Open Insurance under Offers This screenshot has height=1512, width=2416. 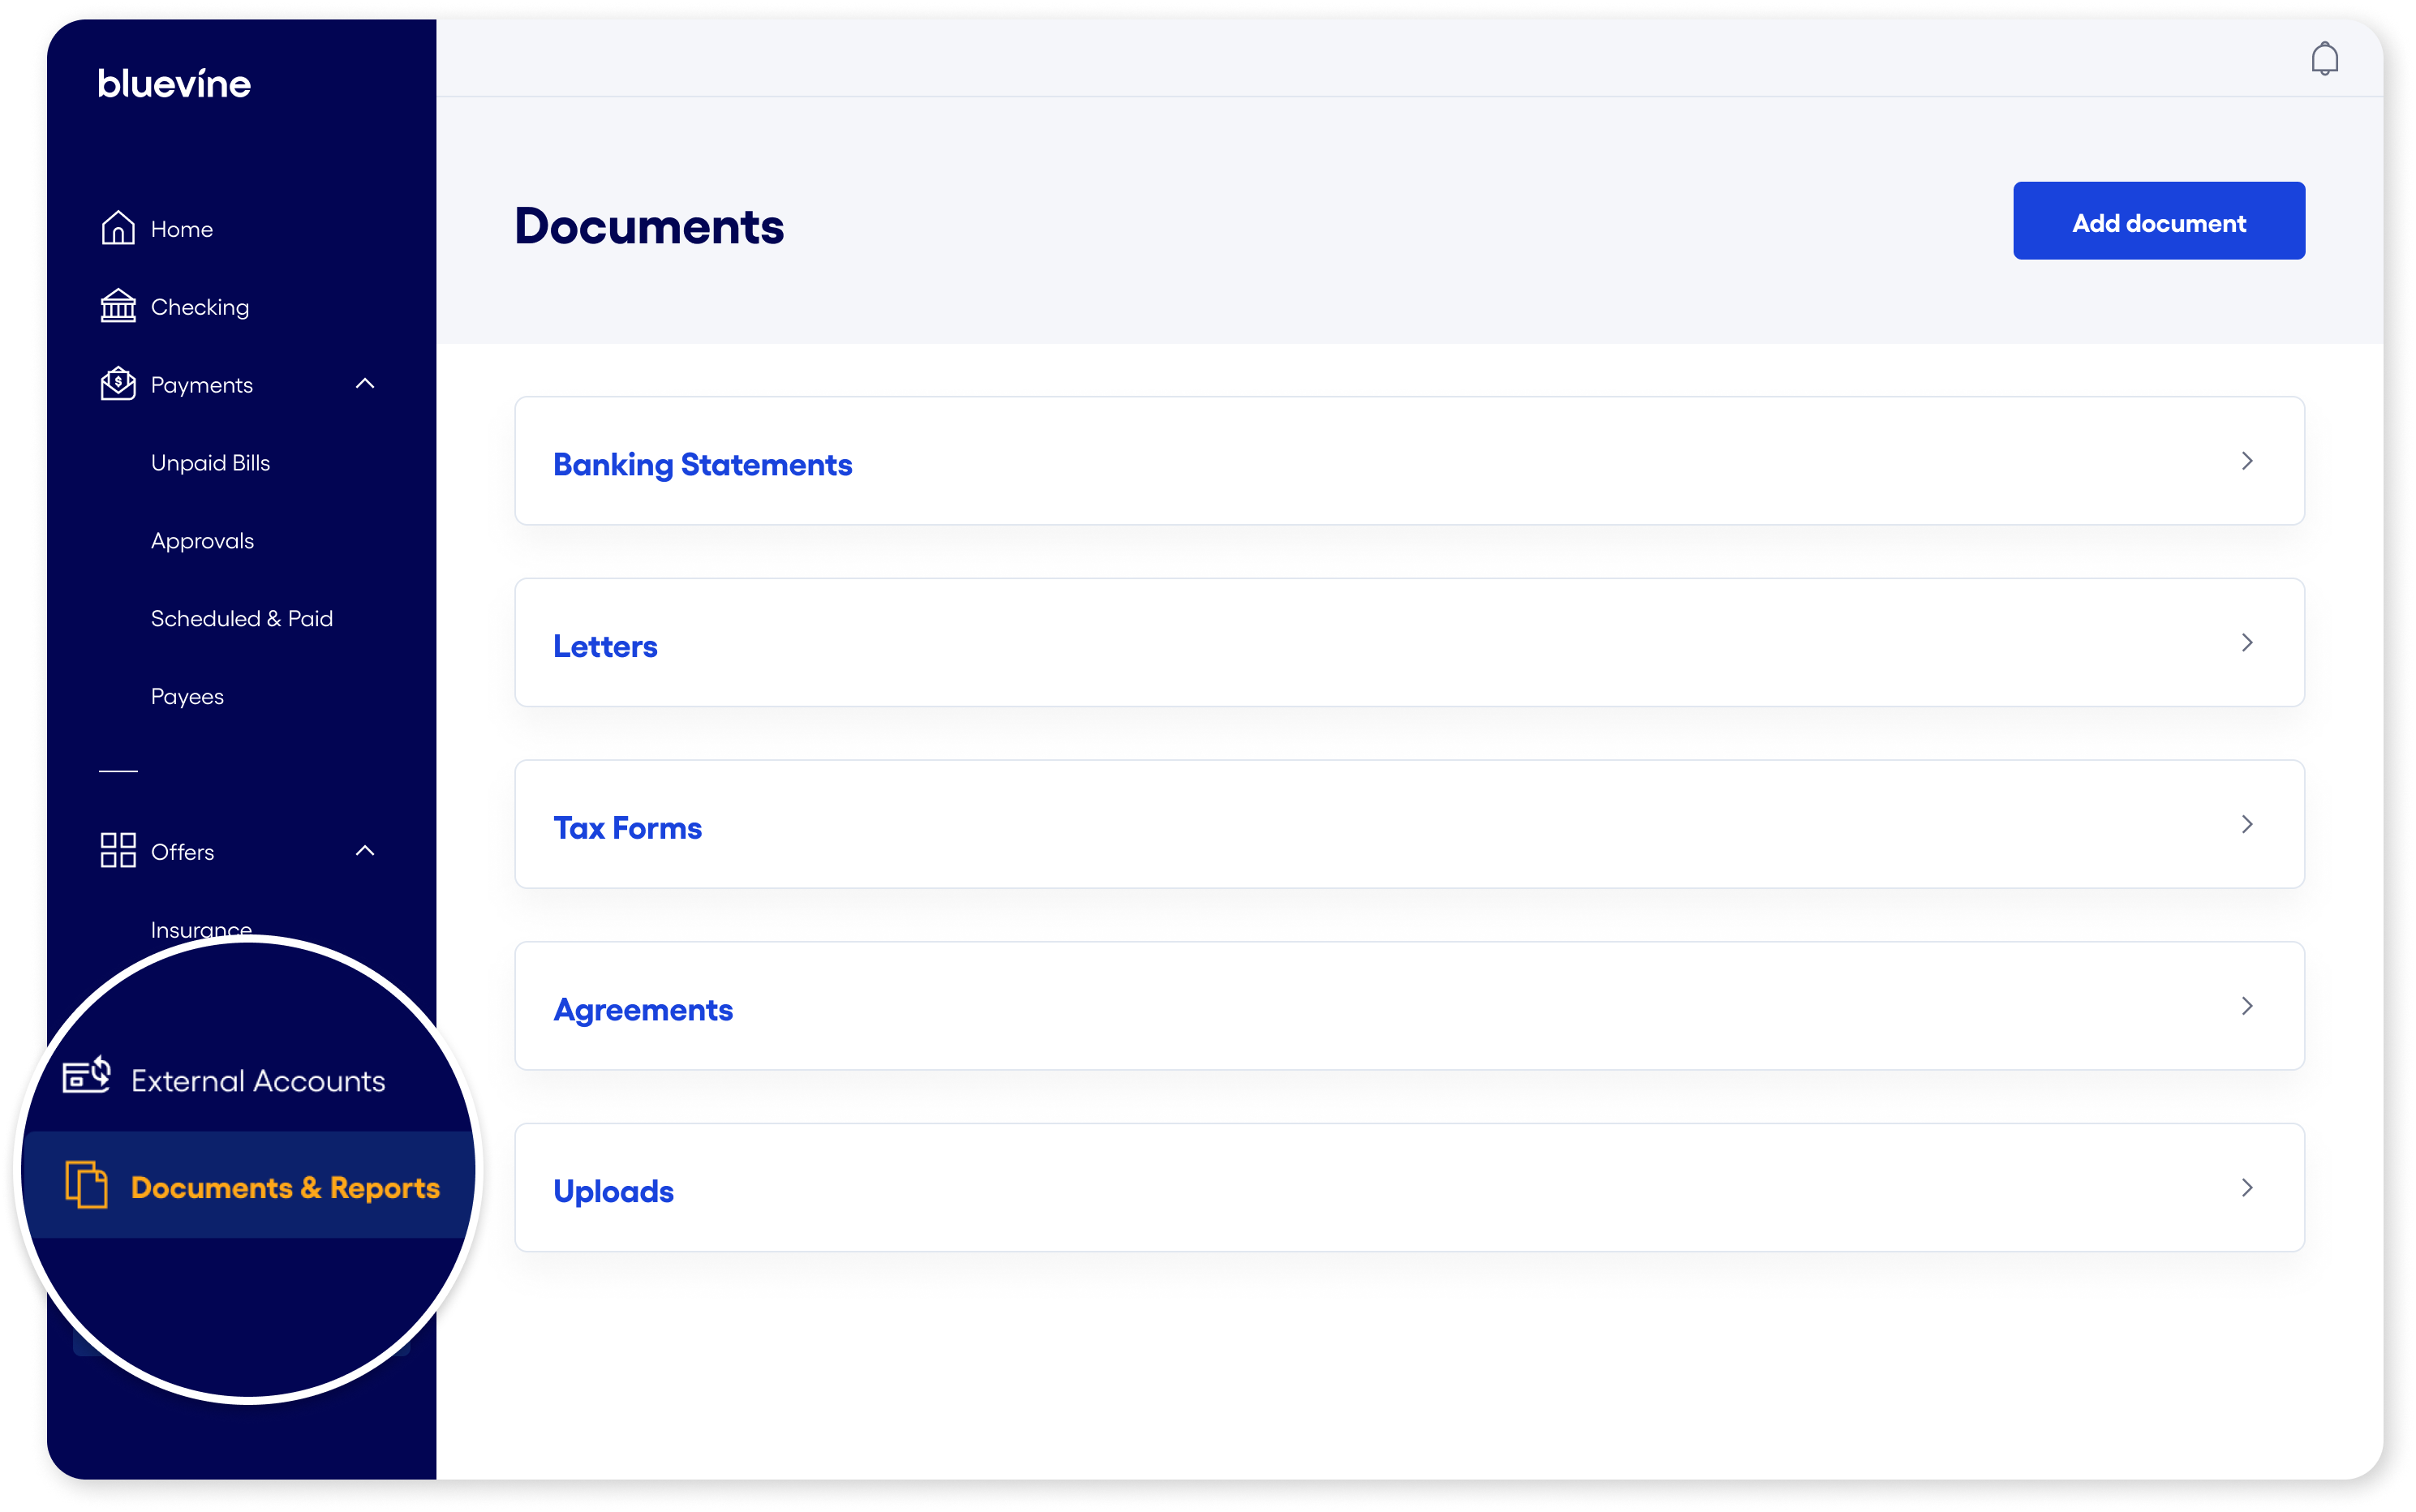point(200,929)
